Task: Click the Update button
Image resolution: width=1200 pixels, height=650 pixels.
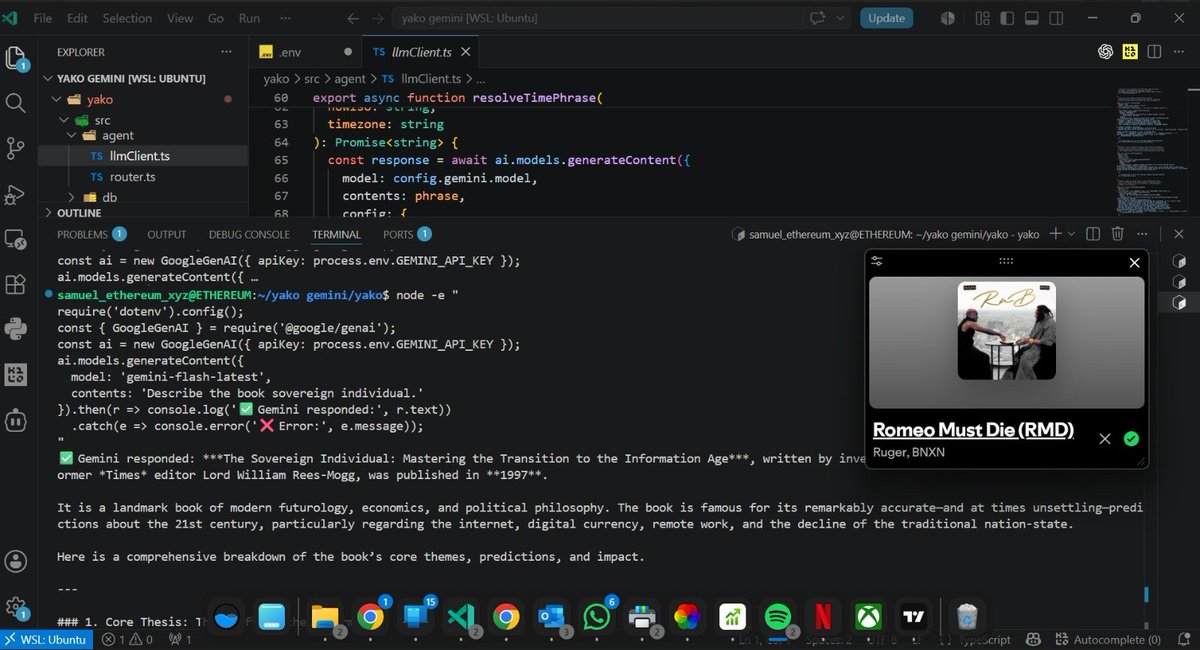Action: tap(886, 18)
